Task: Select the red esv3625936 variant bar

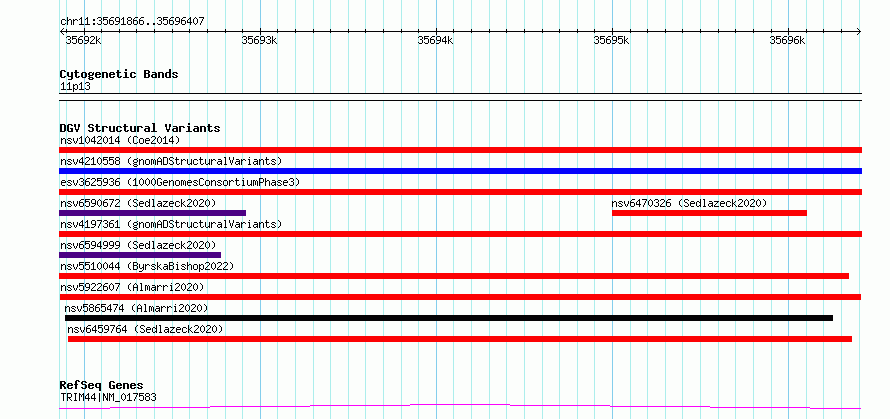Action: coord(460,192)
